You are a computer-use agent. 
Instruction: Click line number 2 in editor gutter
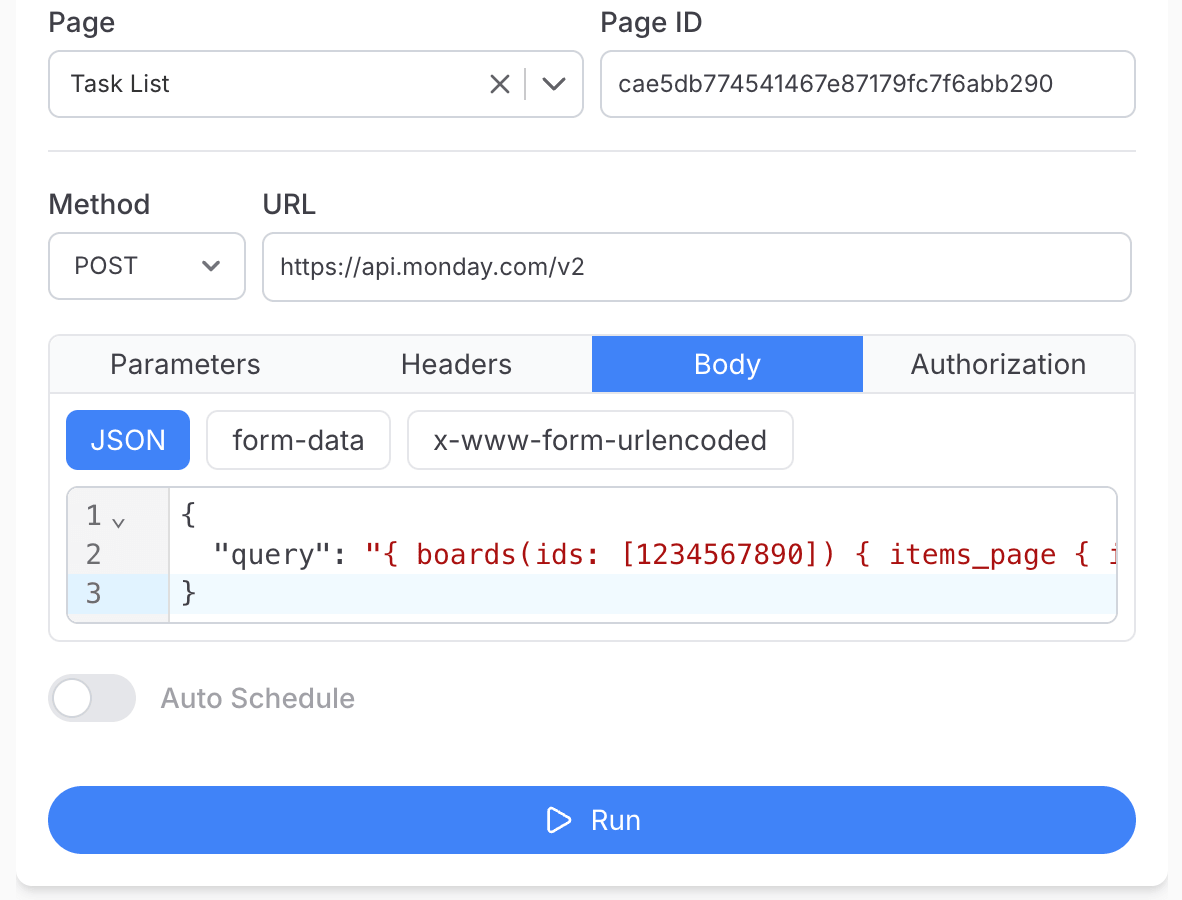point(93,555)
